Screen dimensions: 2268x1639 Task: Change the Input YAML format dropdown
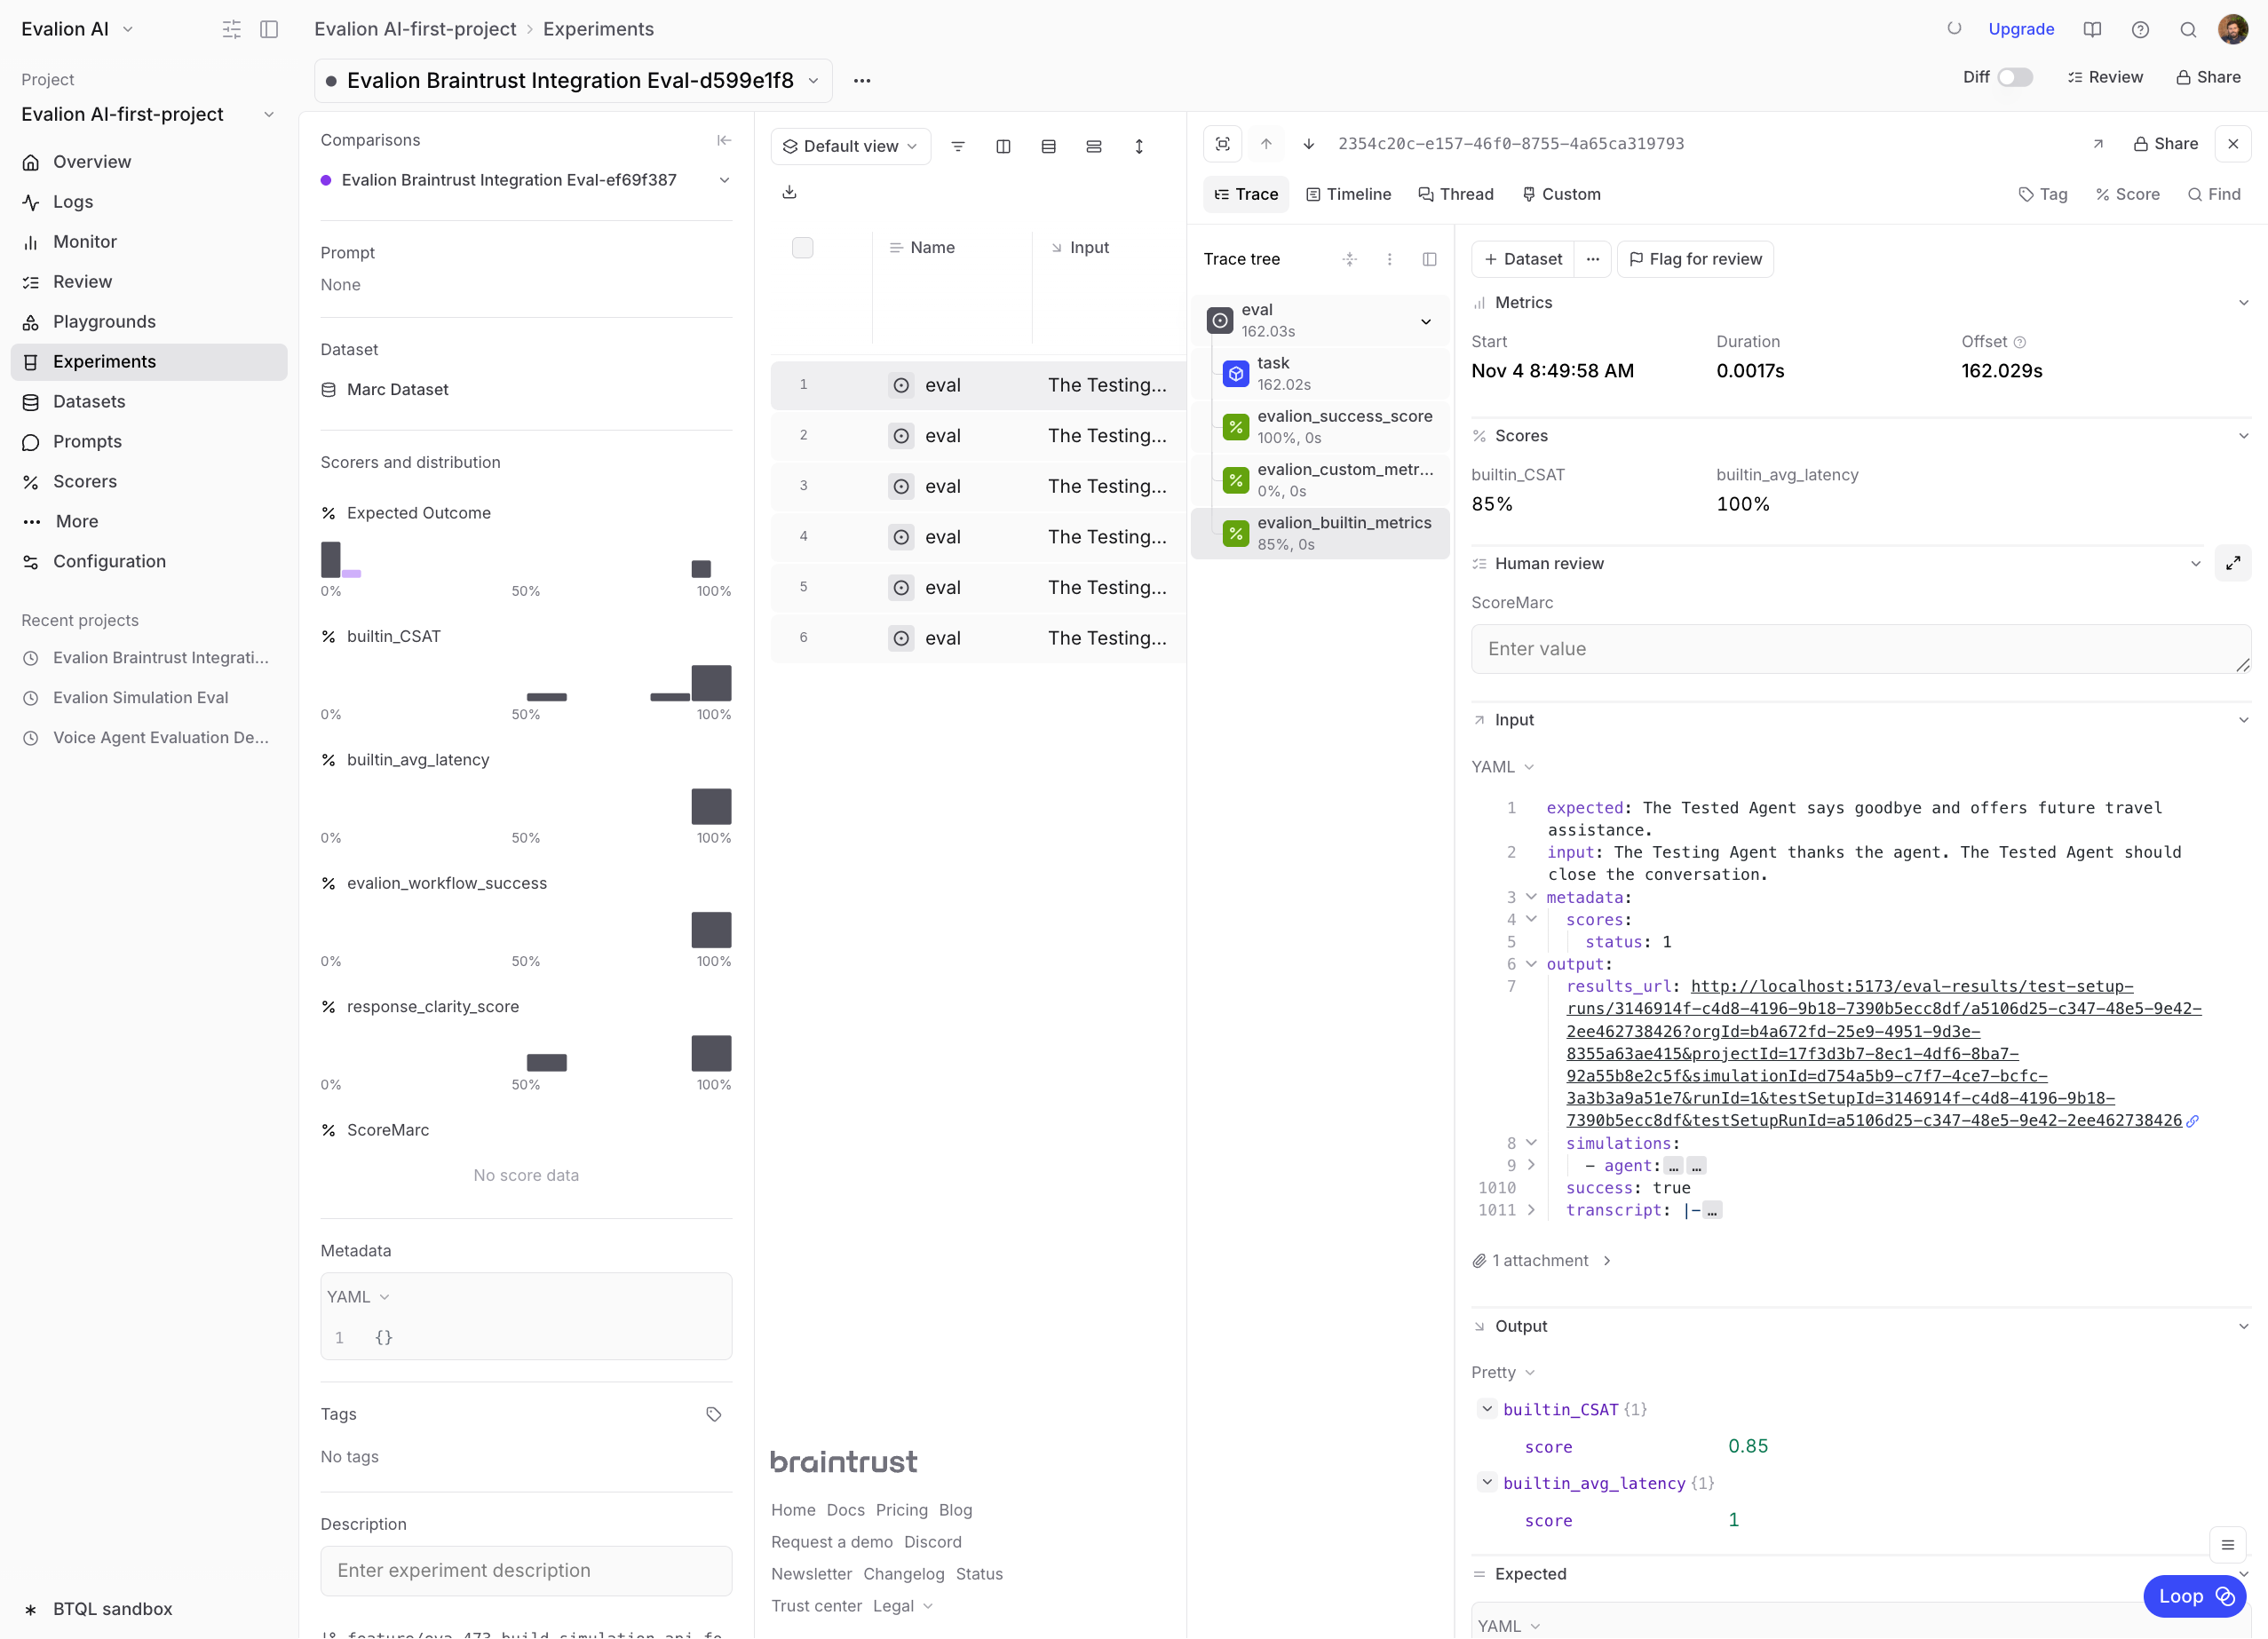coord(1502,767)
